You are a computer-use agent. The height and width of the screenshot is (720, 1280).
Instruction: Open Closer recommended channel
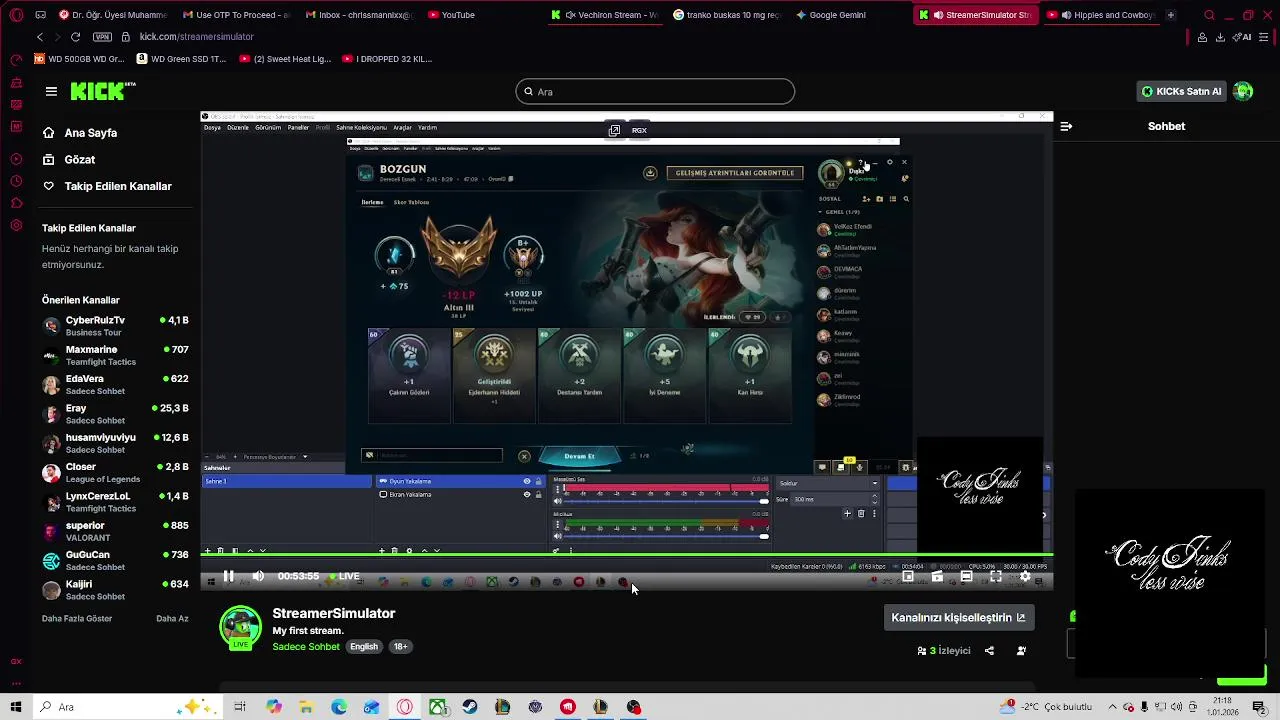point(115,473)
